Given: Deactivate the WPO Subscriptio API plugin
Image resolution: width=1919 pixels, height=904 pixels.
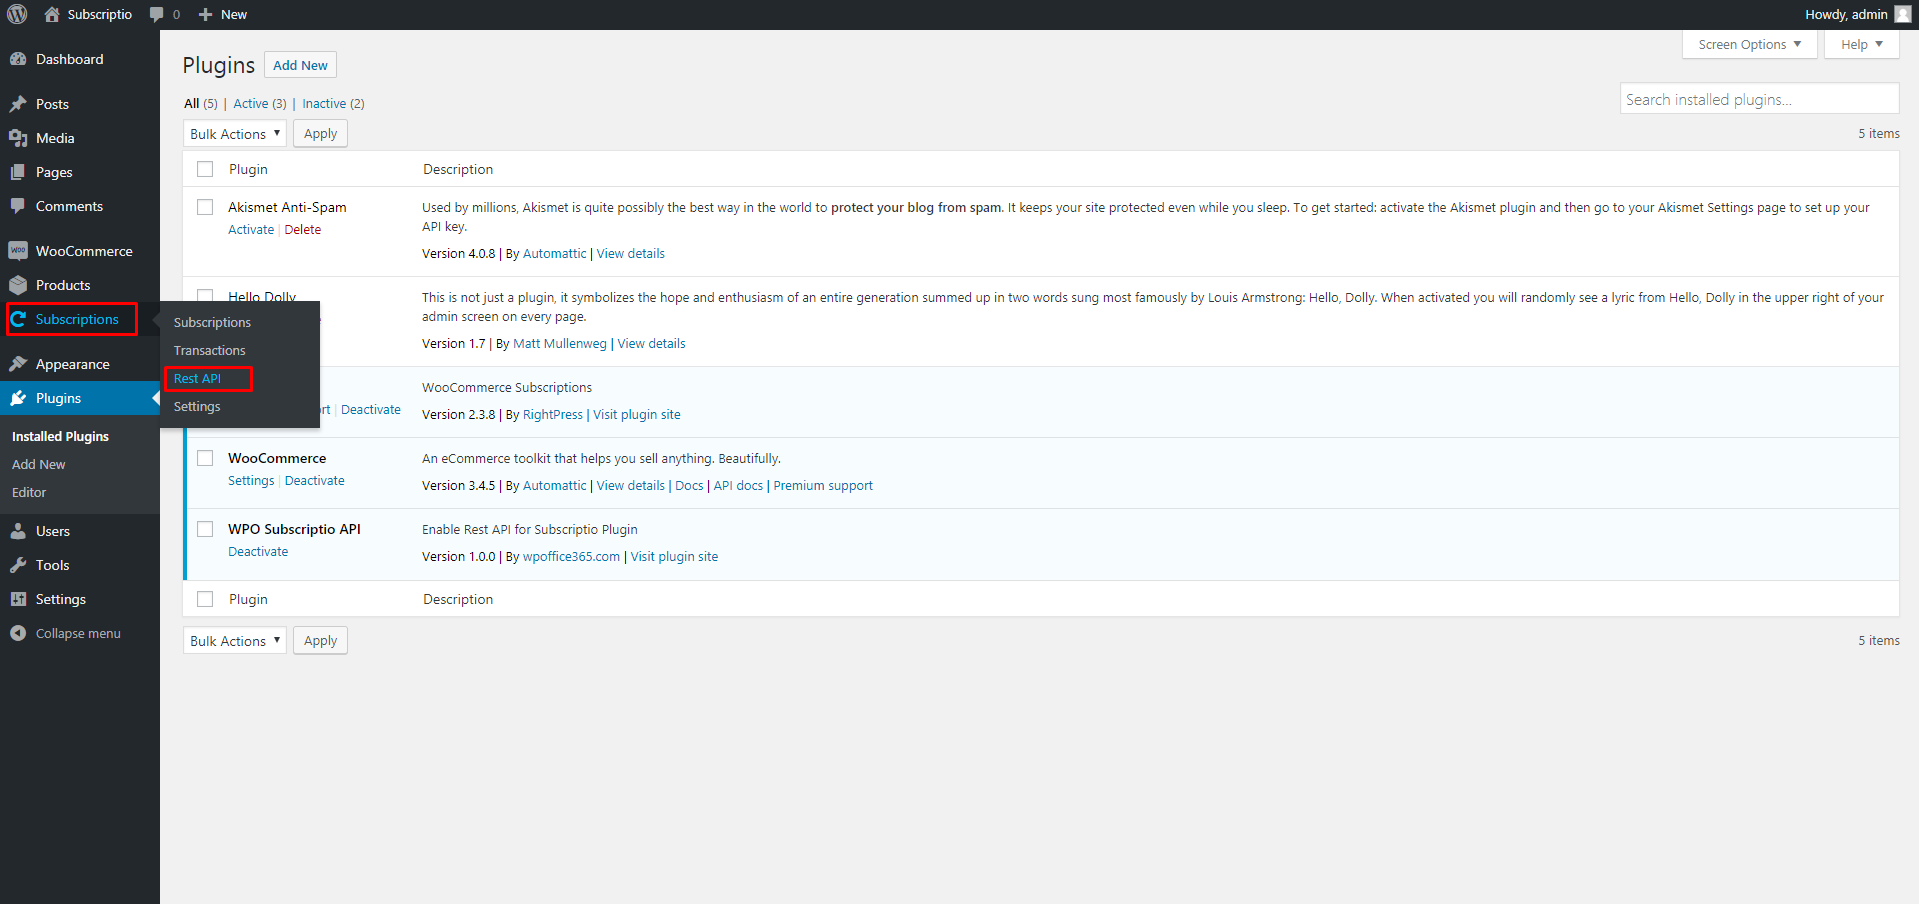Looking at the screenshot, I should 258,552.
